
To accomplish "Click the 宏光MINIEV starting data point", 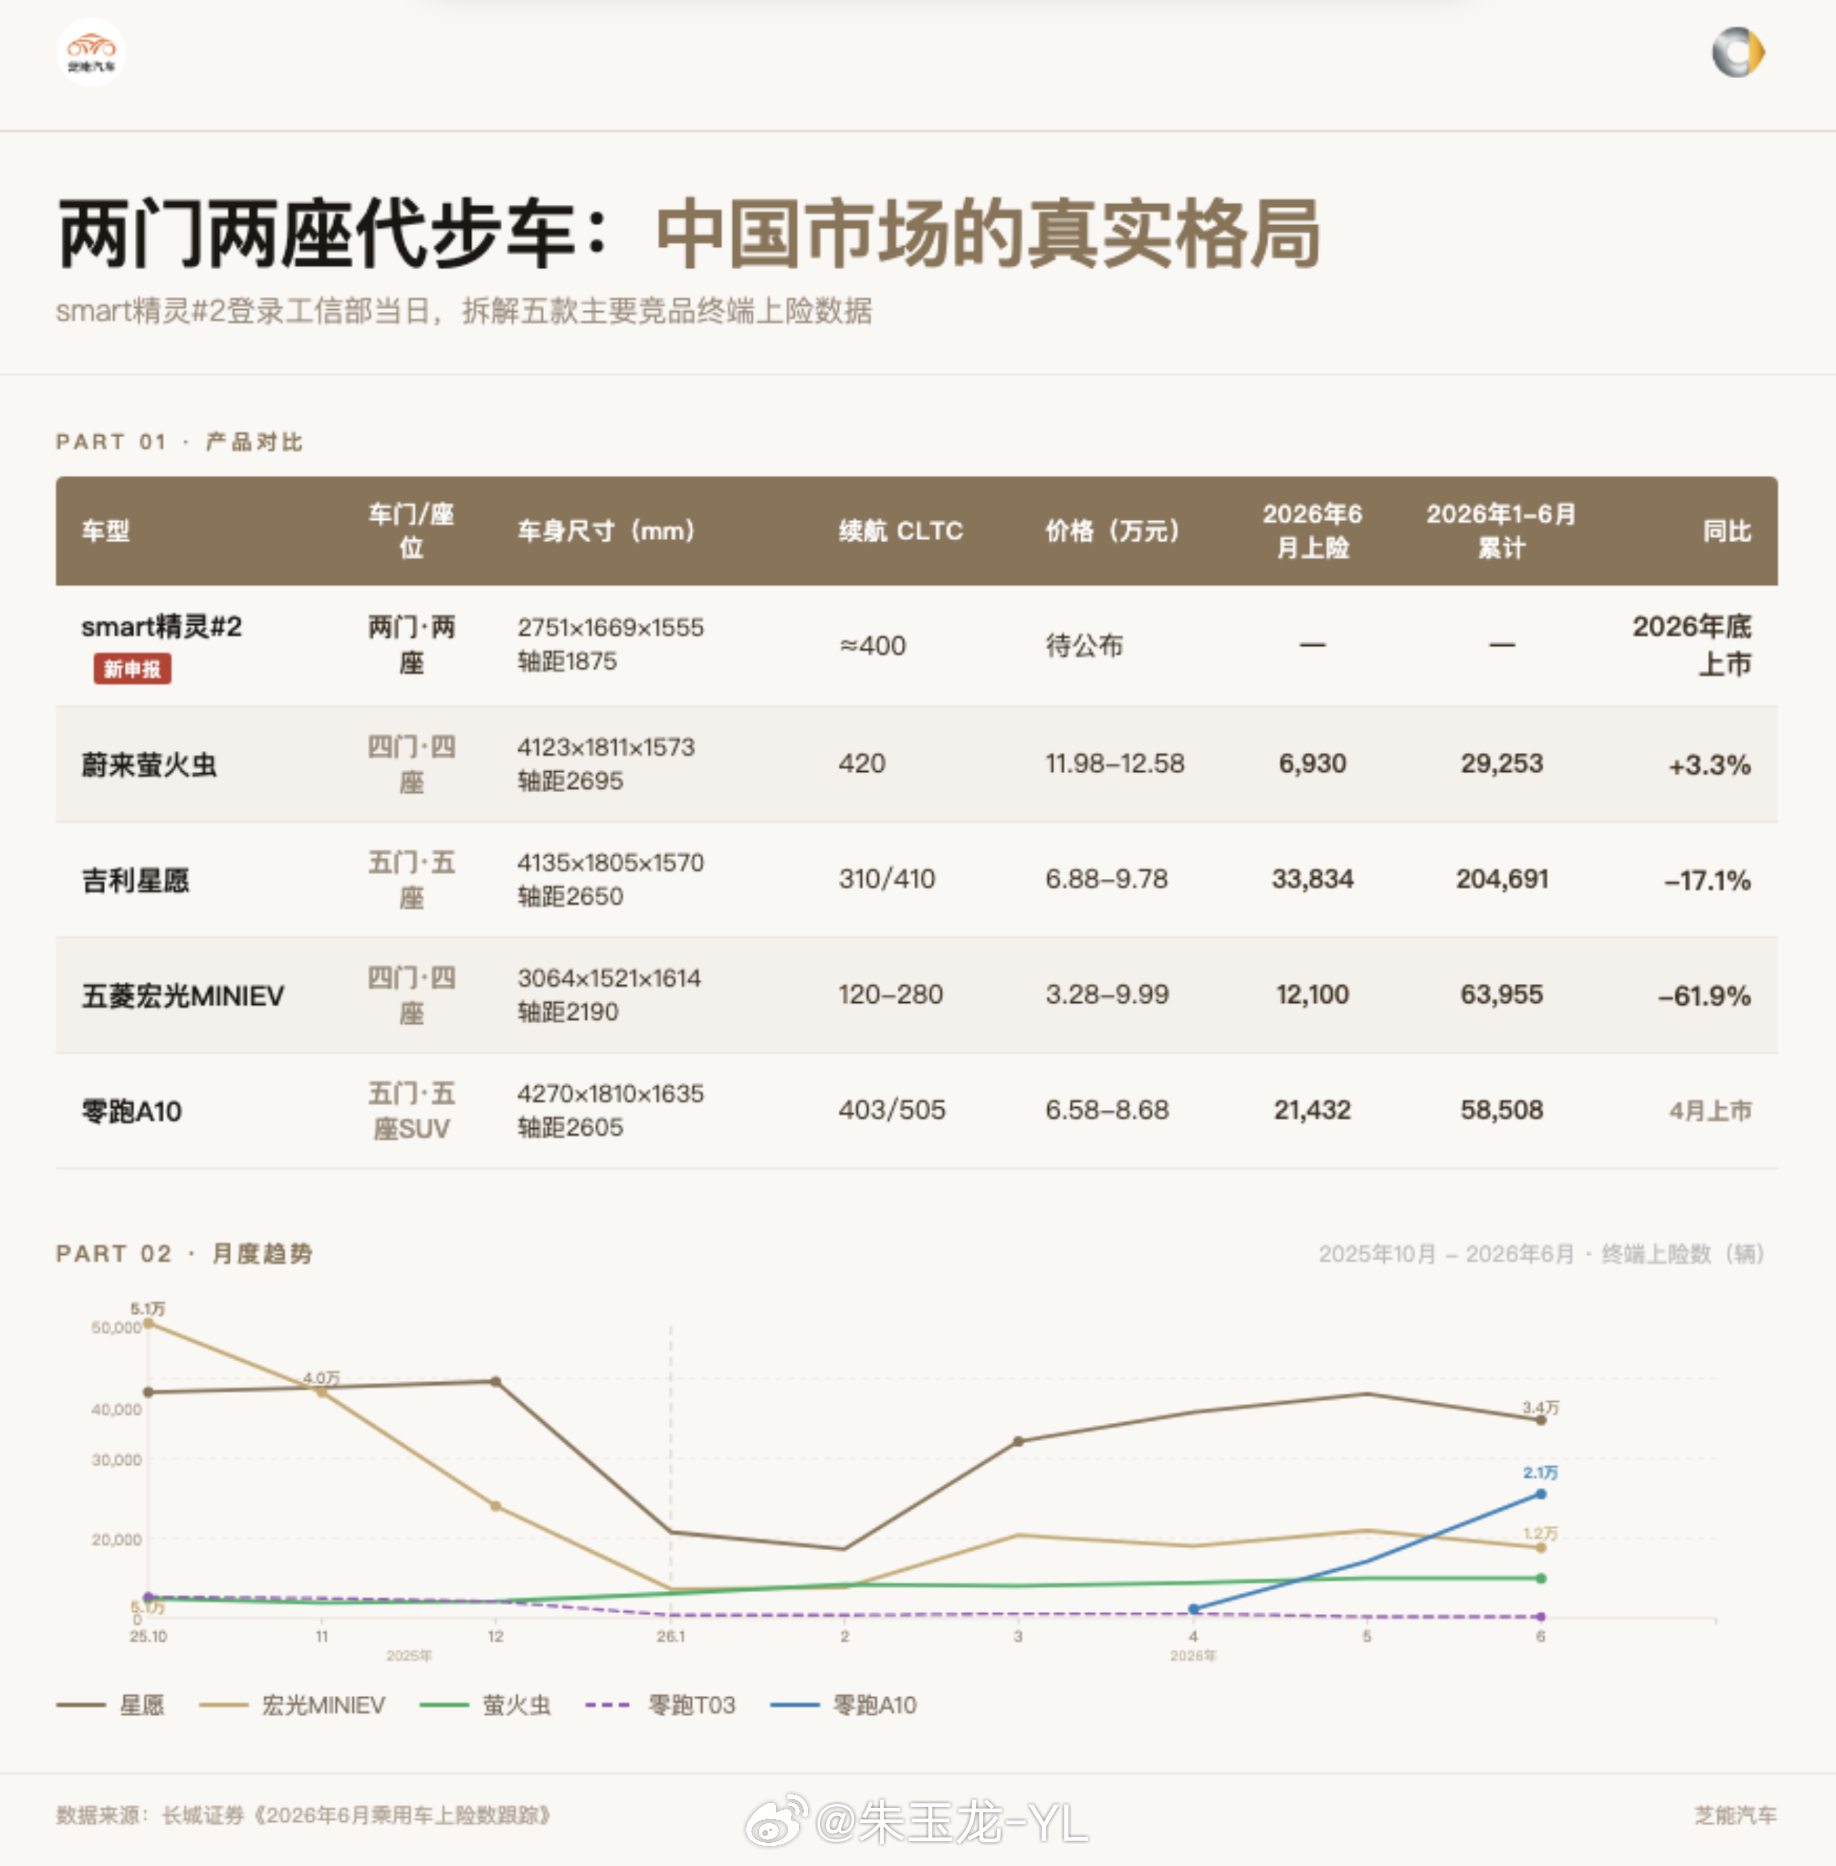I will pyautogui.click(x=148, y=1323).
